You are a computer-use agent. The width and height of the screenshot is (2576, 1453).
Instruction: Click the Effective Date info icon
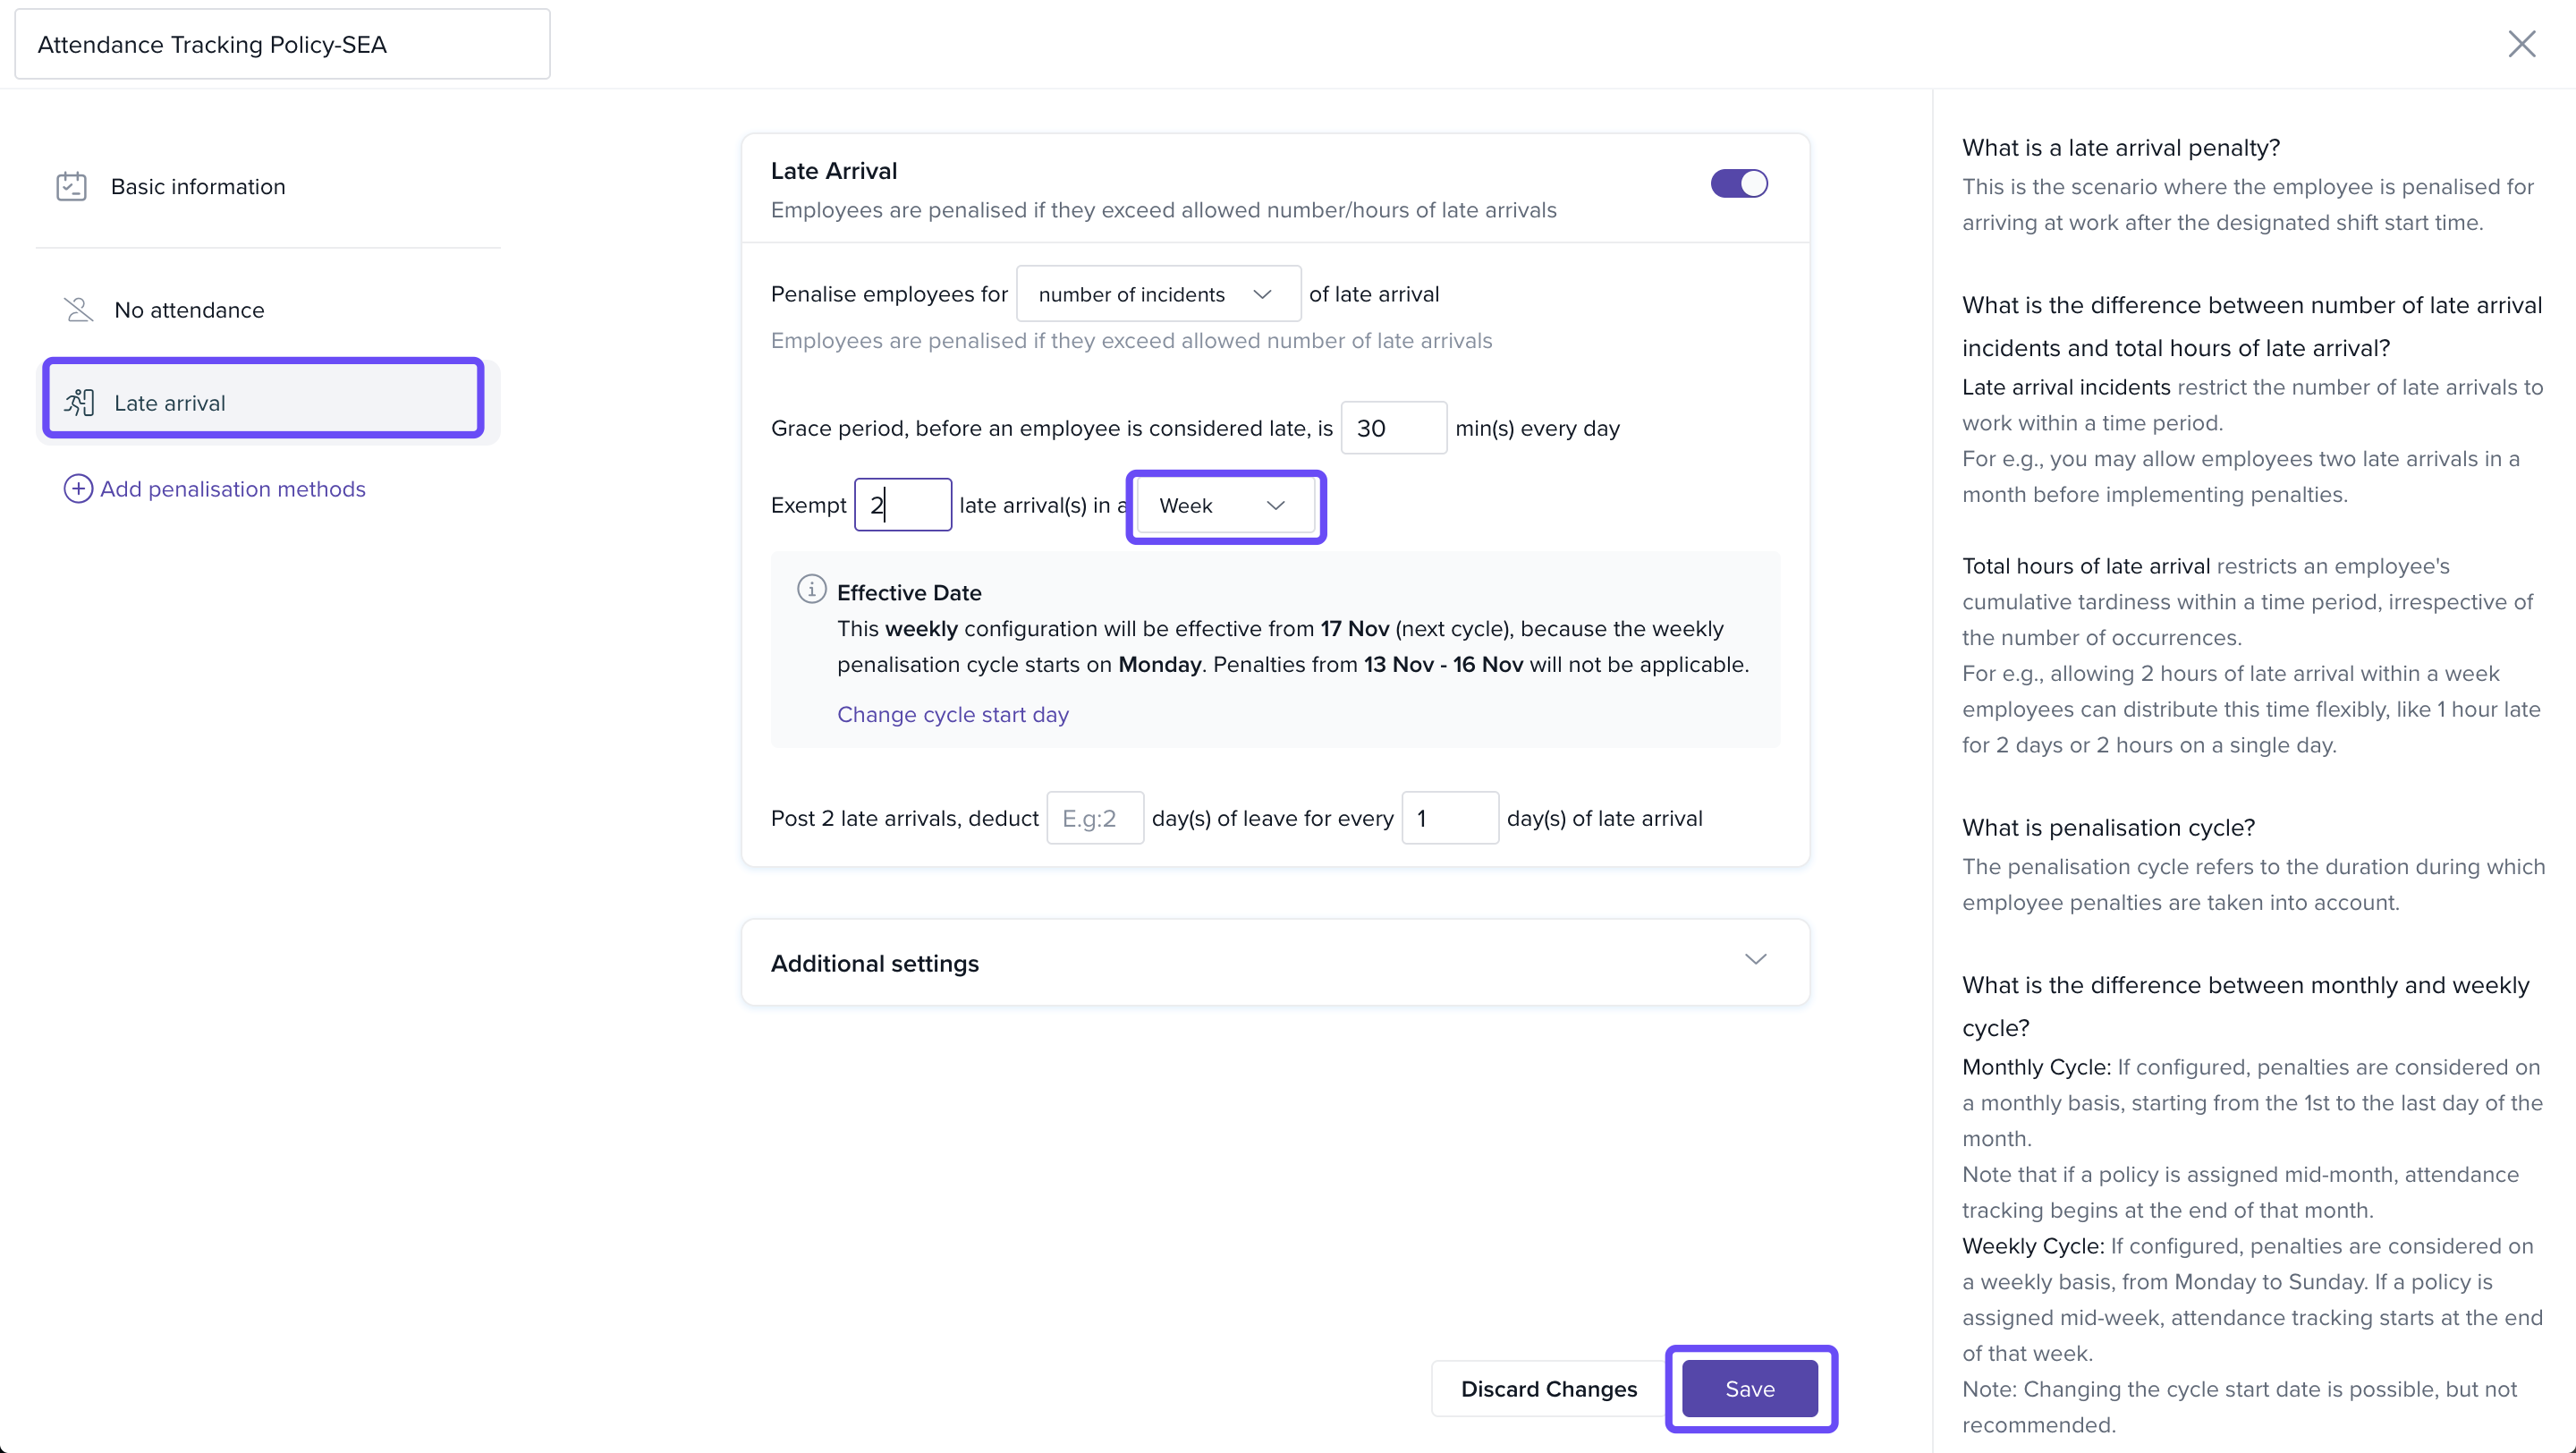pyautogui.click(x=811, y=589)
